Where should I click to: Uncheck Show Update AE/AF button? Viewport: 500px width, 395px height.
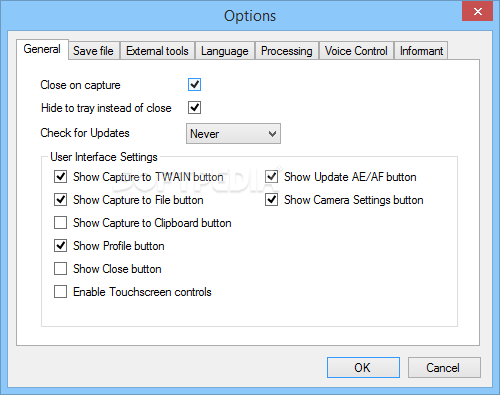(x=272, y=177)
